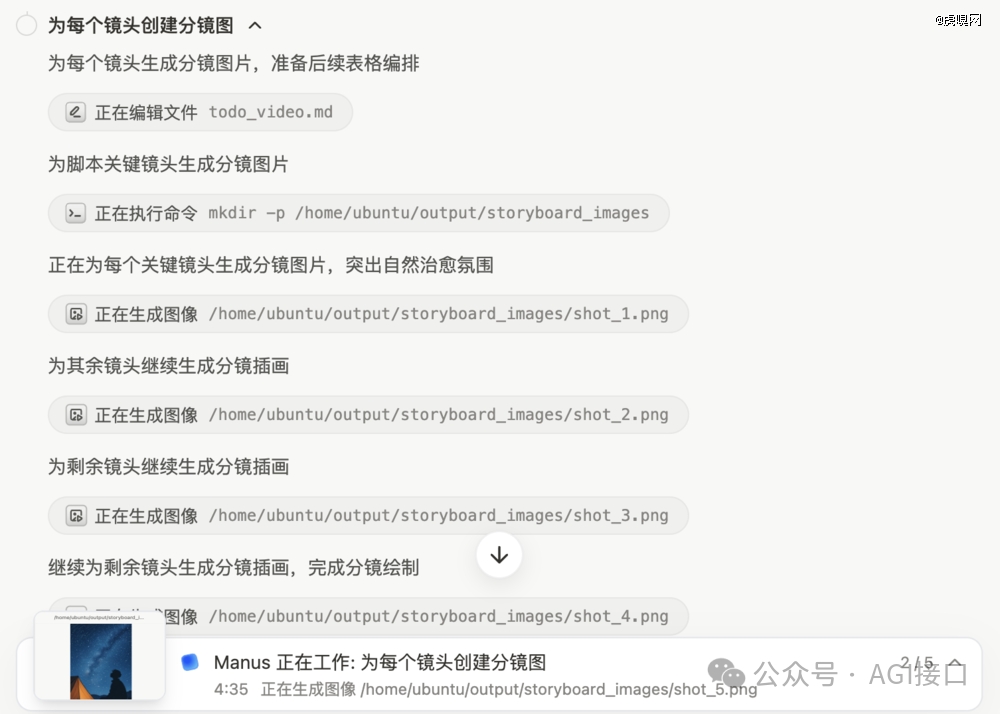1000x714 pixels.
Task: Click the image generation icon for shot_1.png
Action: pos(76,314)
